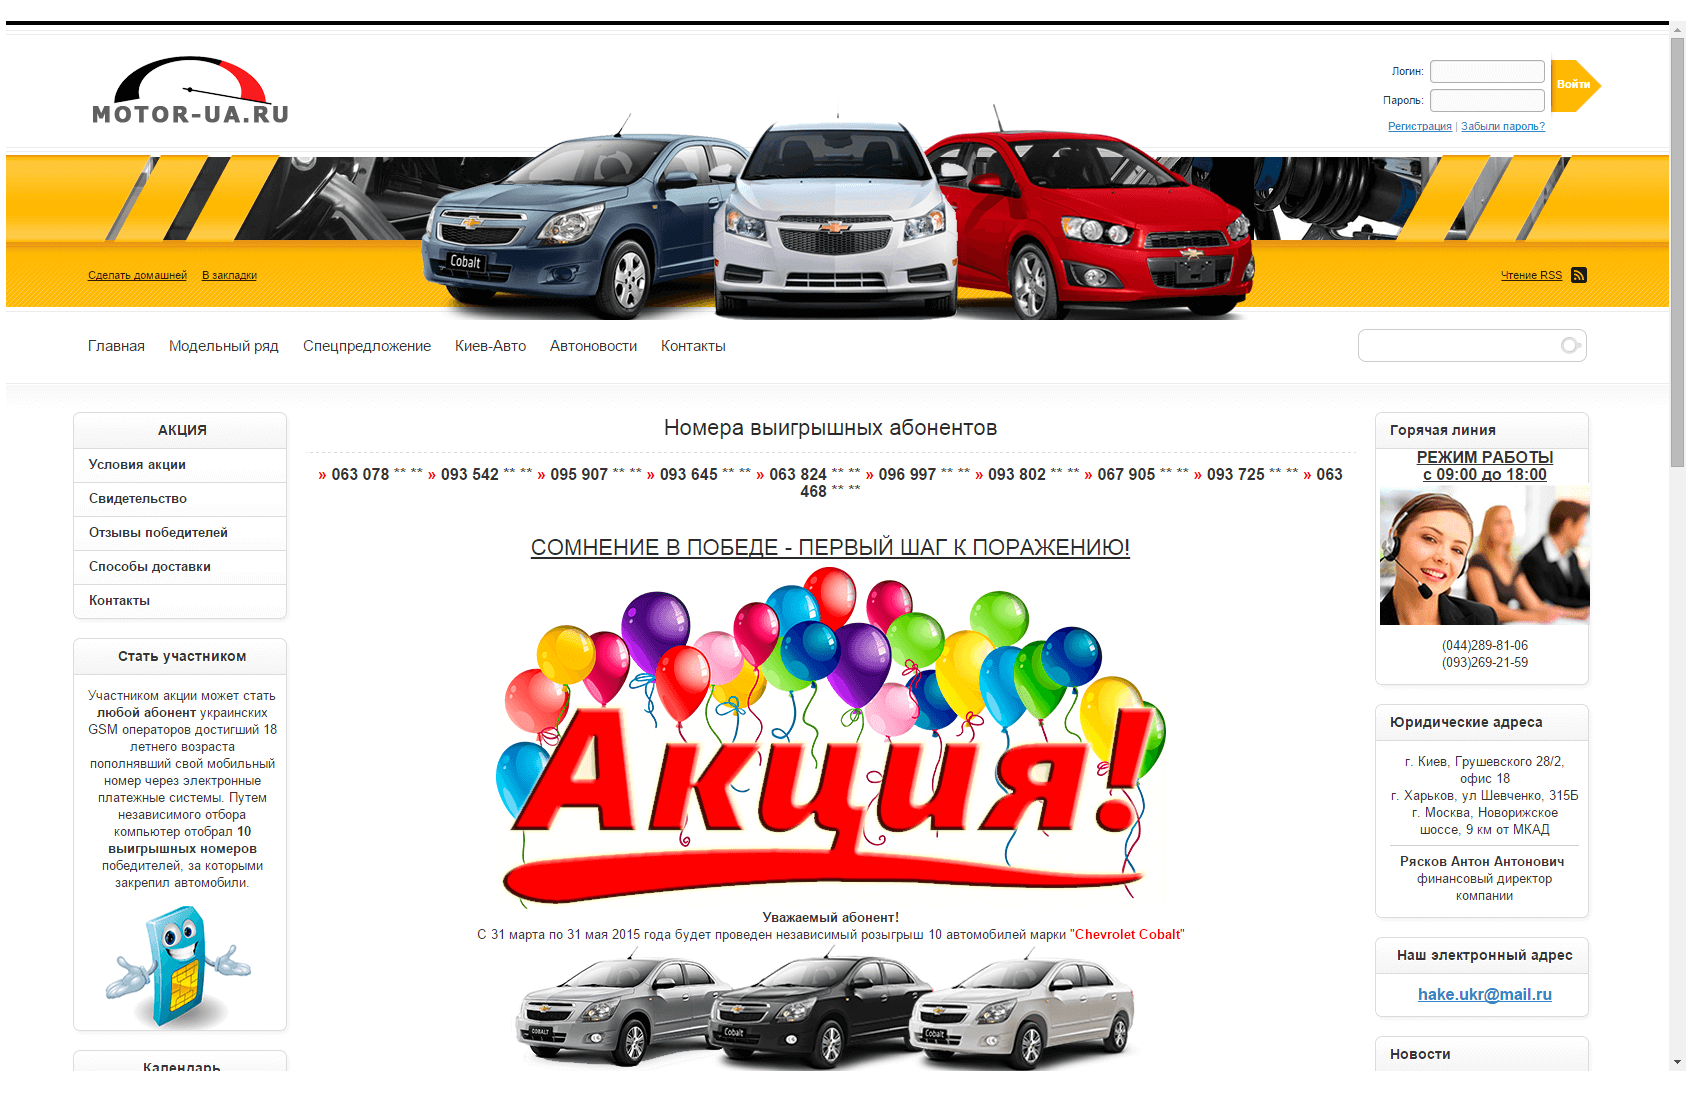Open Автоновости menu item

pos(593,346)
